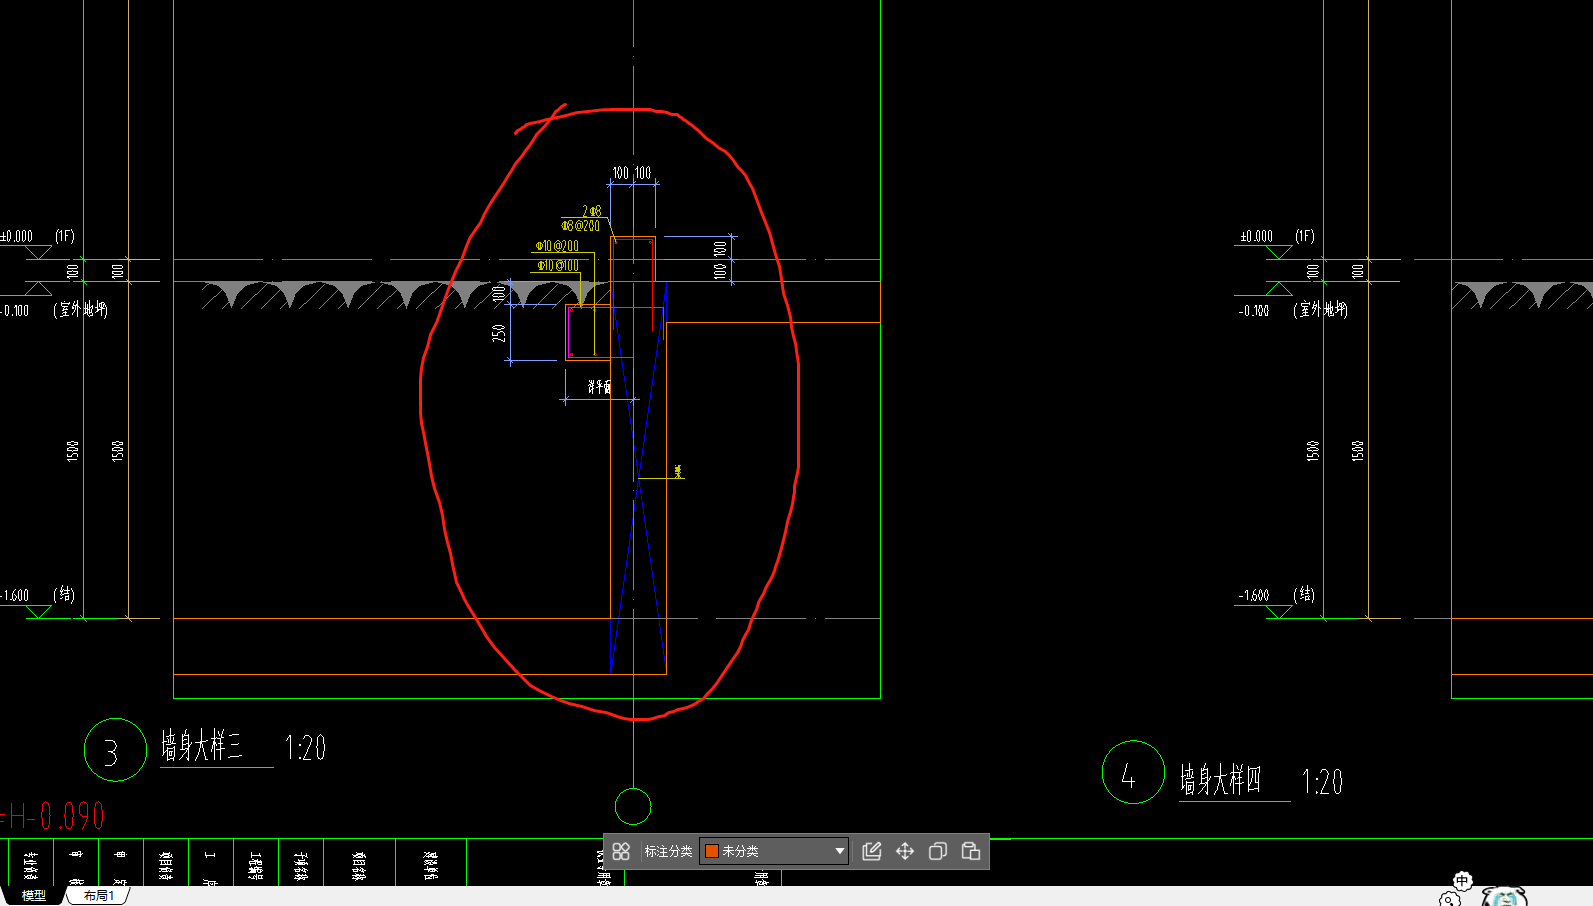Click the 1:20 scale beside 墙身大样三
Viewport: 1593px width, 906px height.
click(305, 748)
